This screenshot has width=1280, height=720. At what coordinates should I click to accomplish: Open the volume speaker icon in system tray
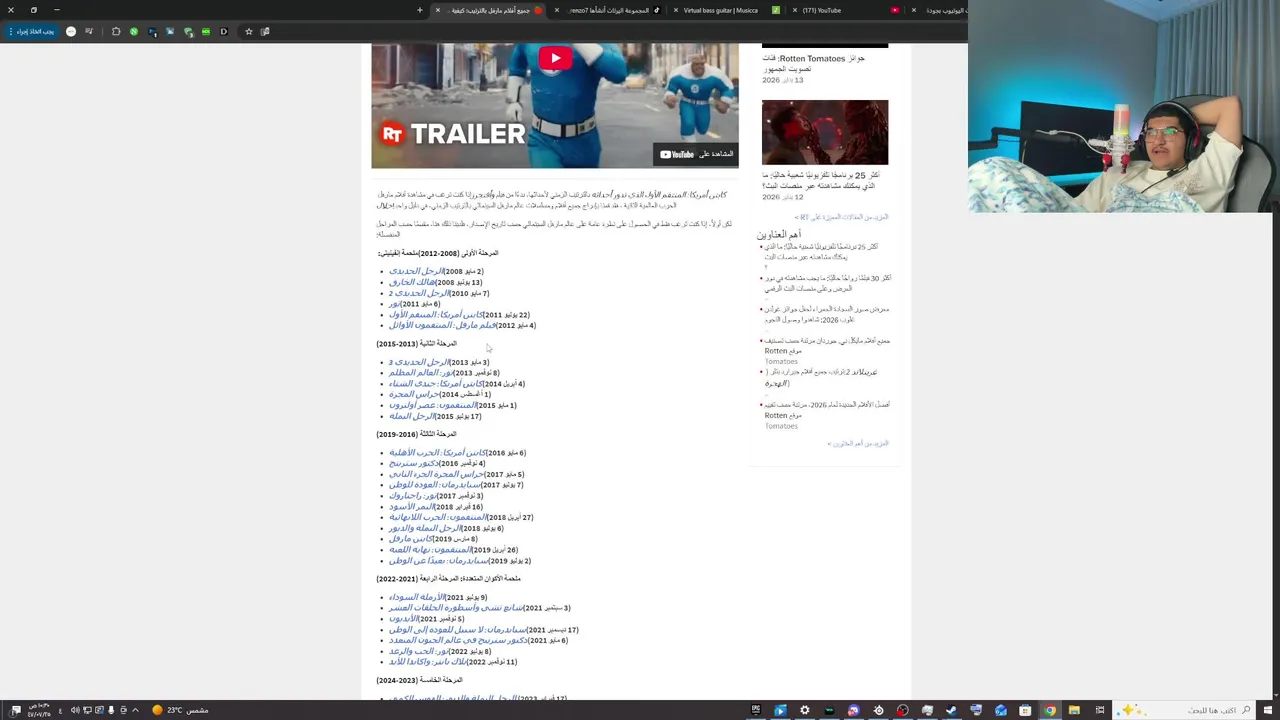pos(75,710)
